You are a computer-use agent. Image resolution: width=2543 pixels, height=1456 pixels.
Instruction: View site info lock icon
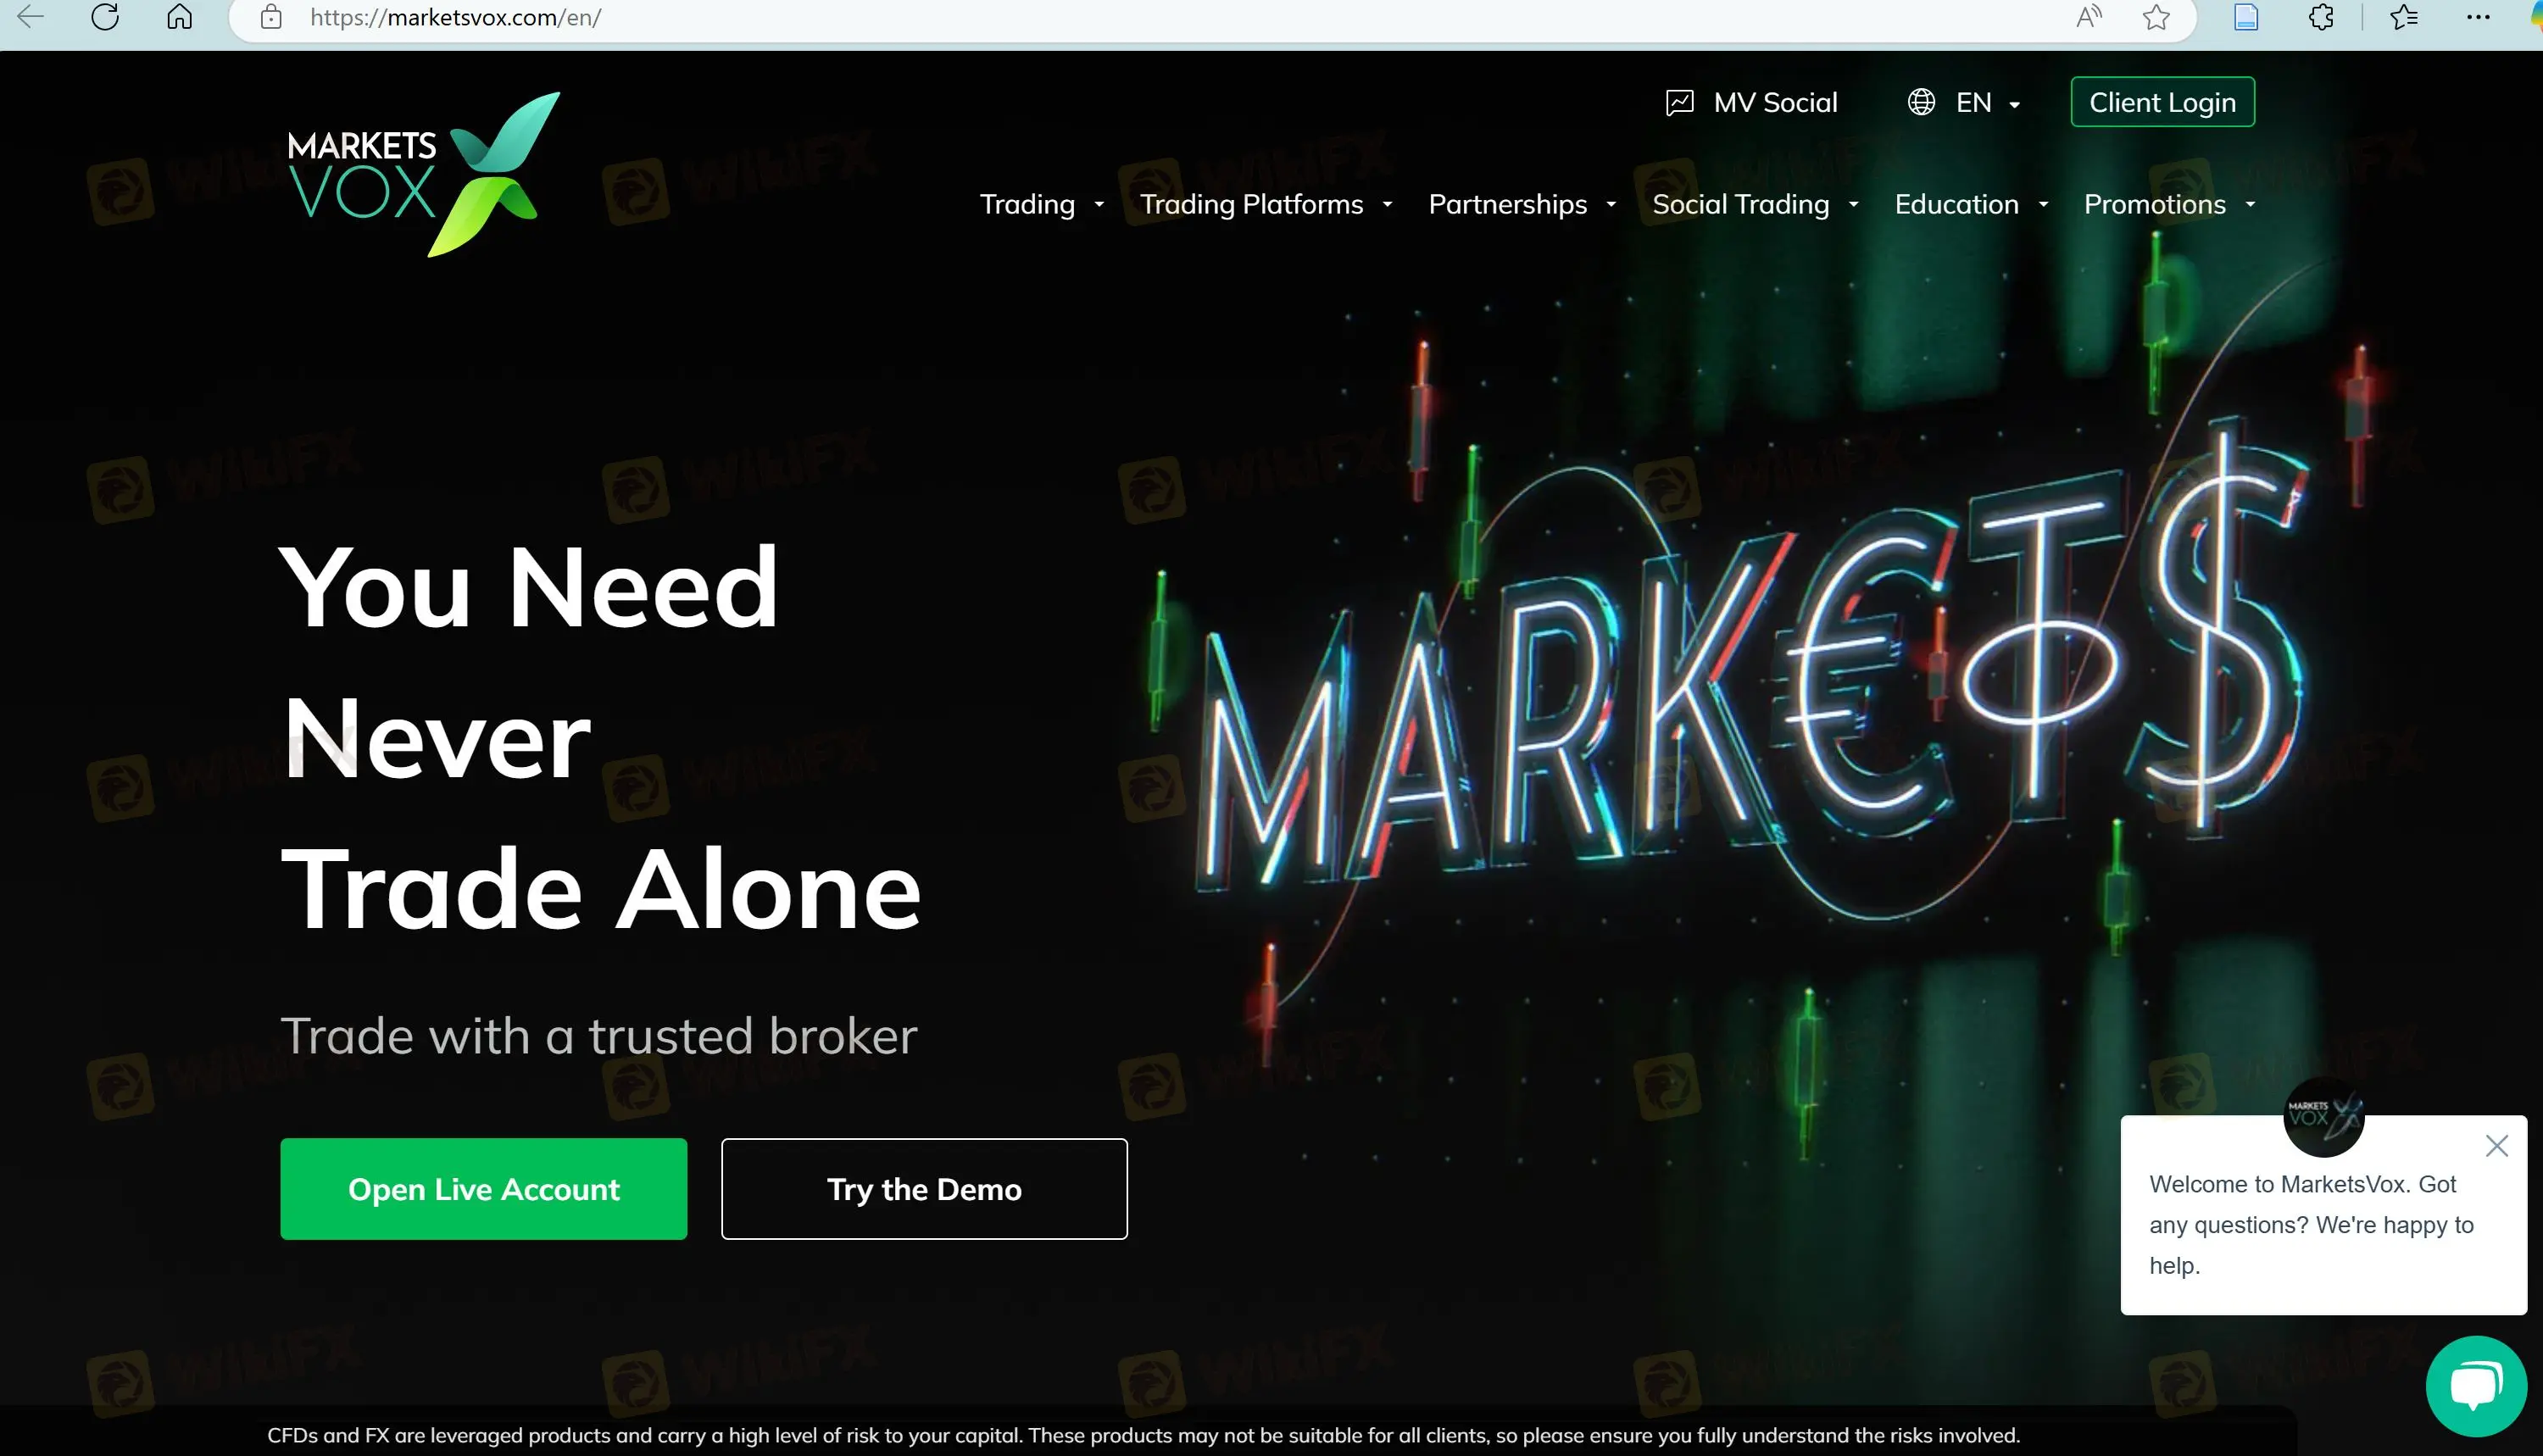(x=271, y=17)
